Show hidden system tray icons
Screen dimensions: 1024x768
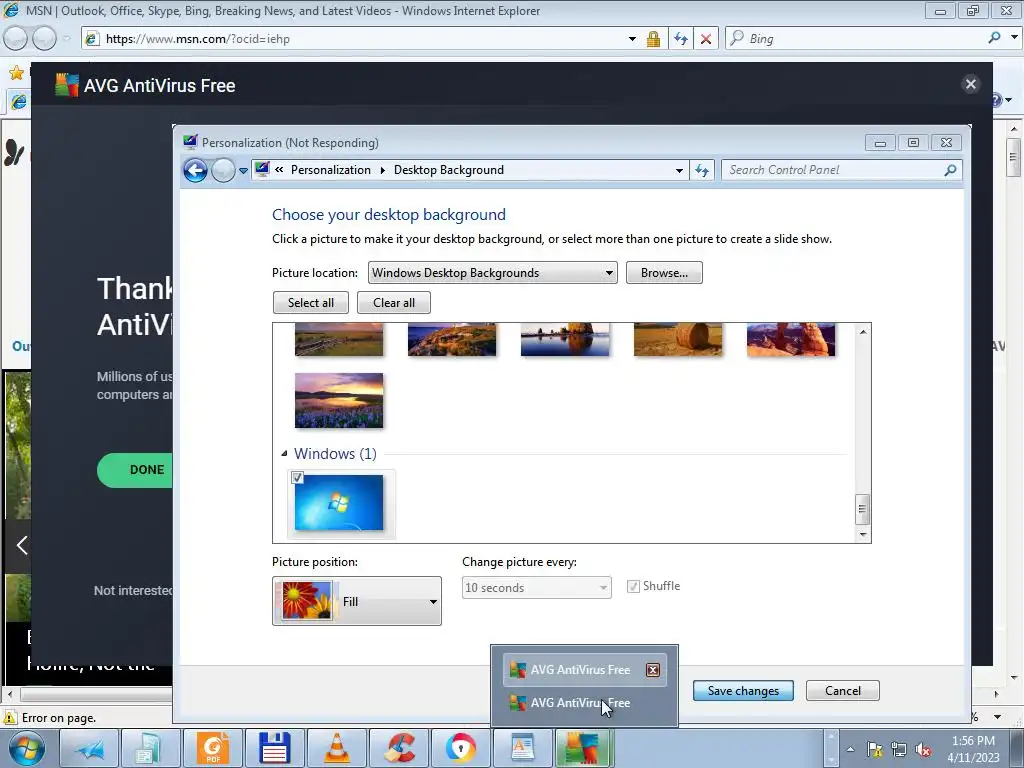pyautogui.click(x=850, y=749)
